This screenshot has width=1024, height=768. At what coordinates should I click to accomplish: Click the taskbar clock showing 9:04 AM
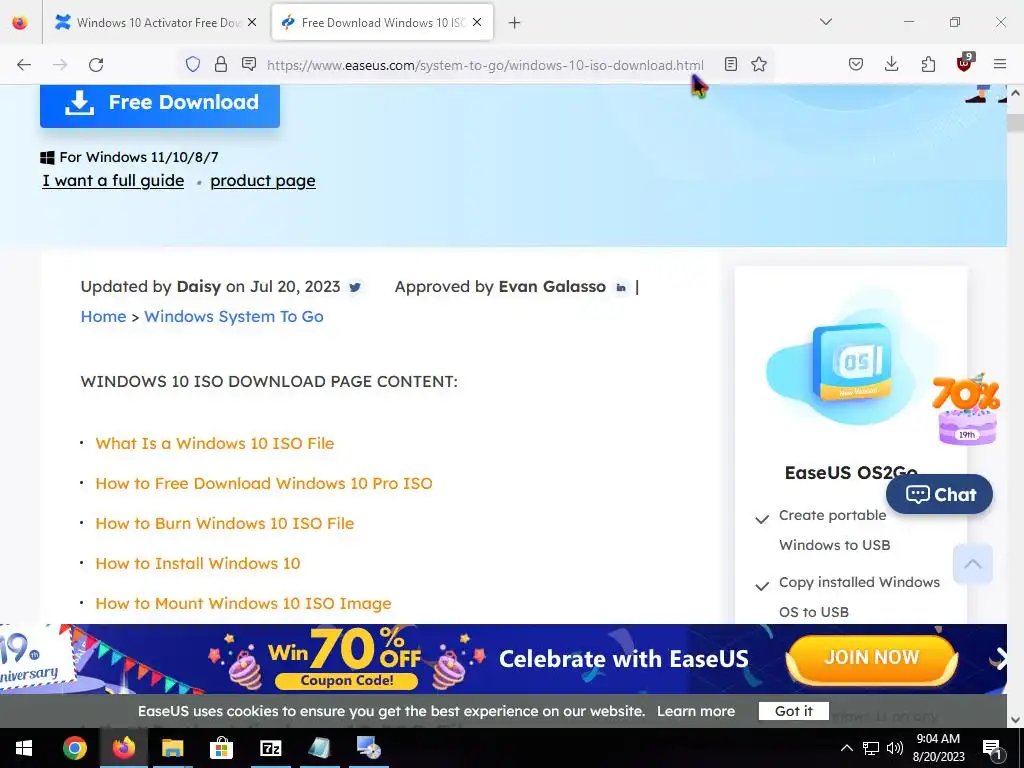click(938, 748)
